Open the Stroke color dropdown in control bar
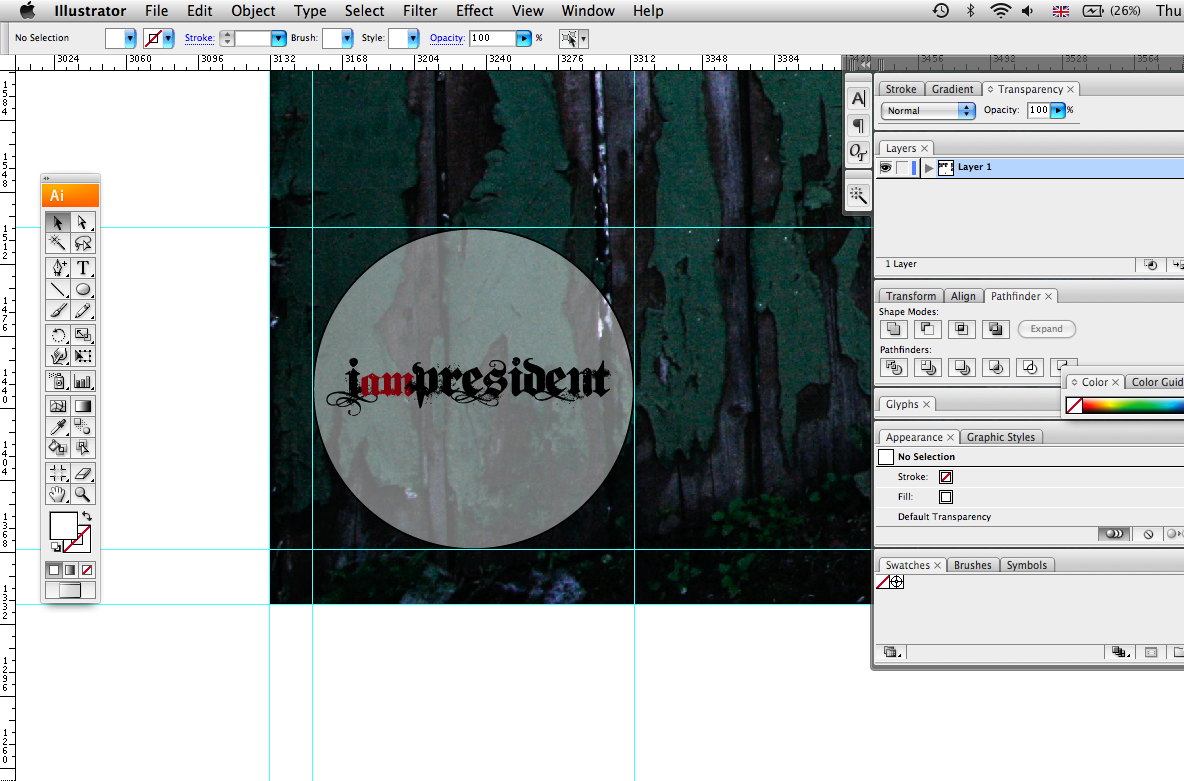Viewport: 1184px width, 781px height. pos(168,38)
